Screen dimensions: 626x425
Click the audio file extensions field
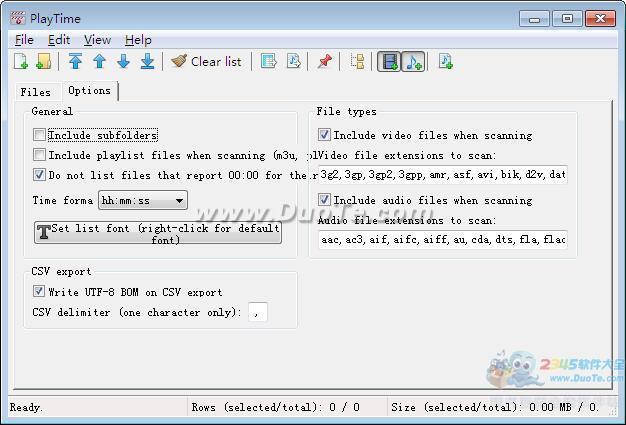pos(443,239)
